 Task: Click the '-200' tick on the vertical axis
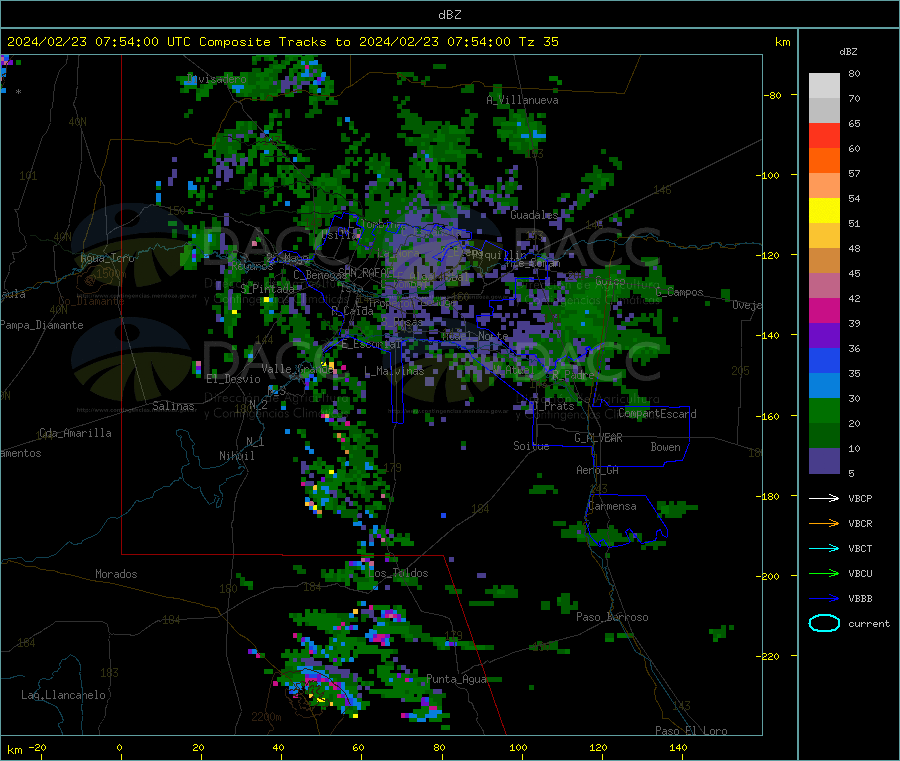pos(770,576)
